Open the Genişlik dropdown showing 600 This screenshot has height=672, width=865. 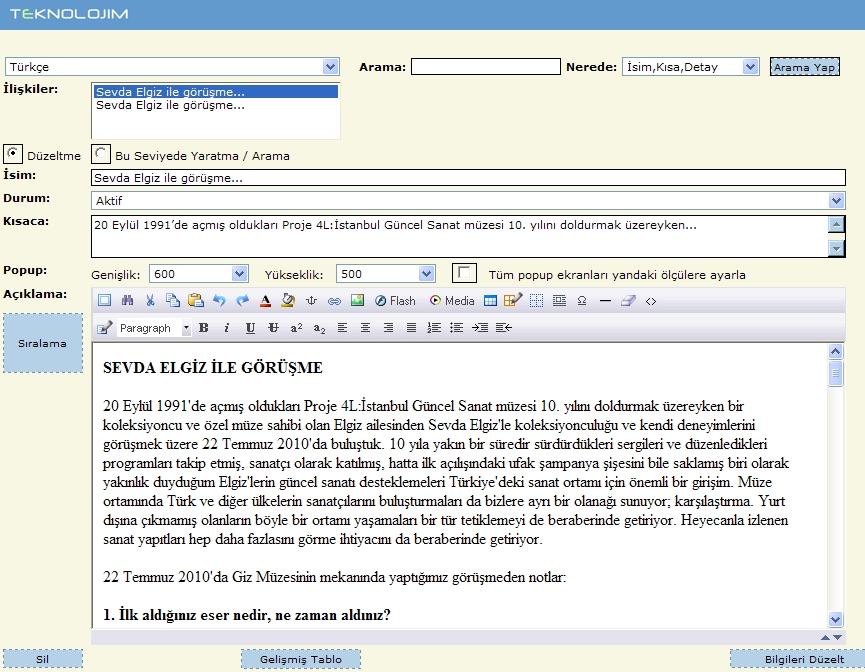[x=239, y=274]
